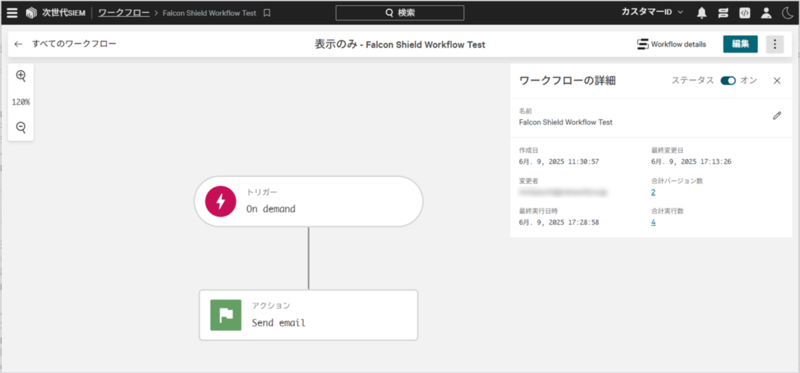Return to すべてのワークフロー
800x373 pixels.
pyautogui.click(x=74, y=44)
